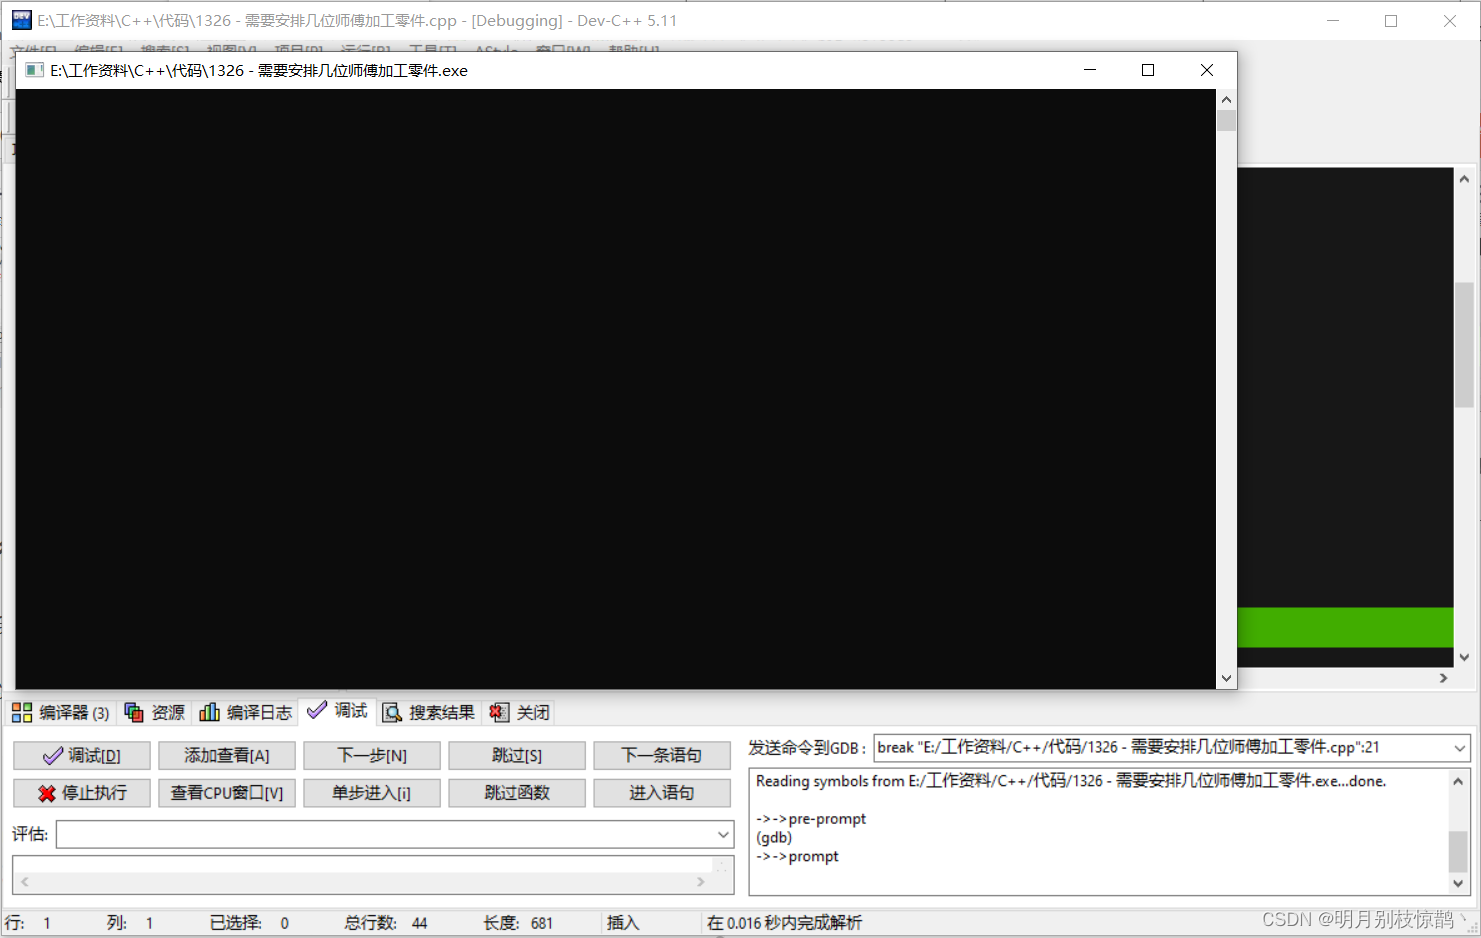Click the editor vertical scrollbar thumb

pos(1464,345)
